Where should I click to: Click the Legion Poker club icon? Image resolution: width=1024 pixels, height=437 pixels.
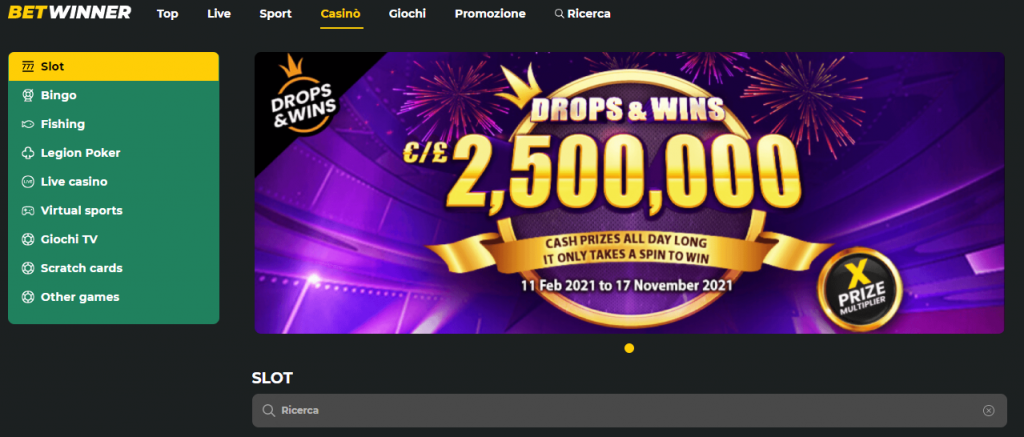click(27, 153)
